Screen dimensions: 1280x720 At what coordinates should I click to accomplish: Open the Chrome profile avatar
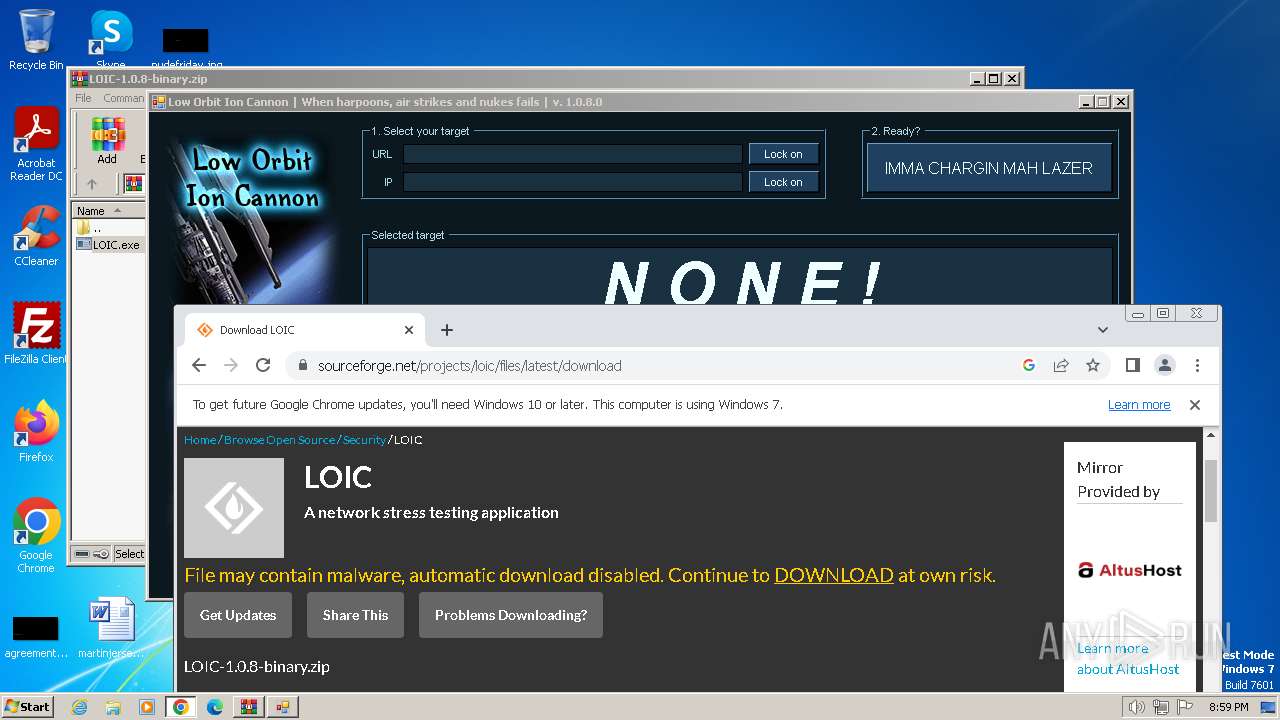coord(1165,366)
